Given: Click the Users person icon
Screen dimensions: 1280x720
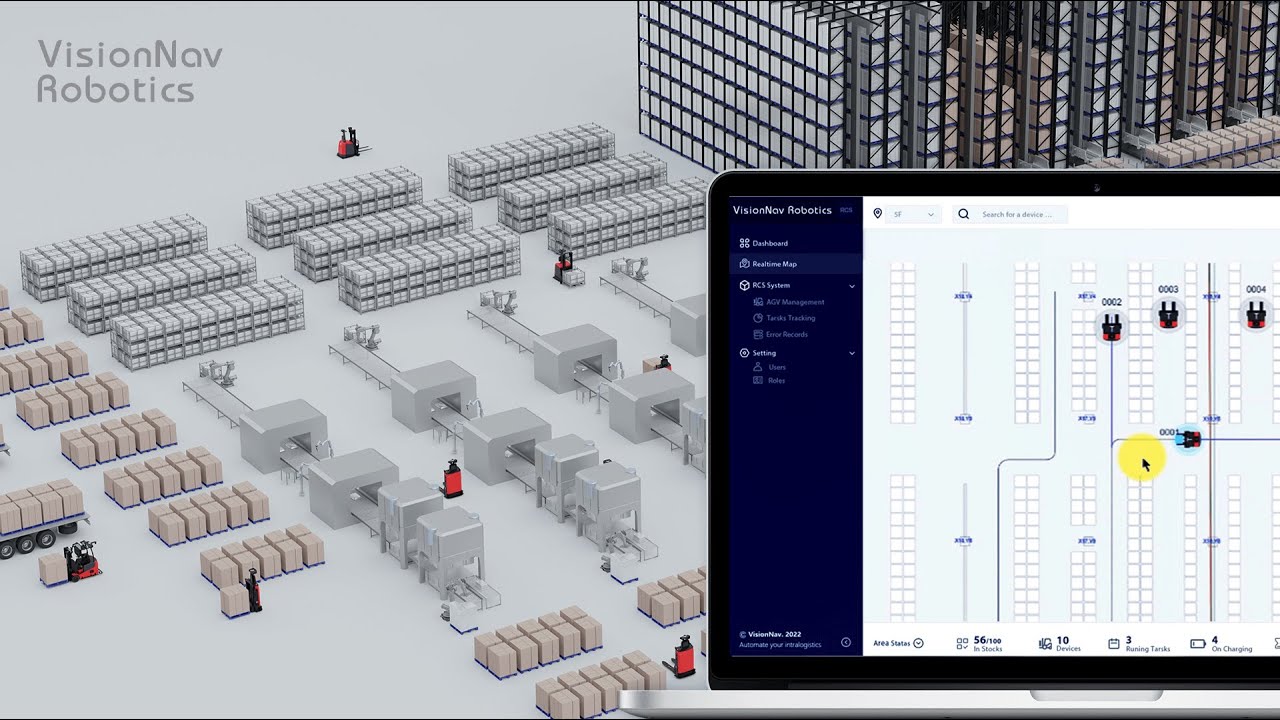Looking at the screenshot, I should coord(757,367).
